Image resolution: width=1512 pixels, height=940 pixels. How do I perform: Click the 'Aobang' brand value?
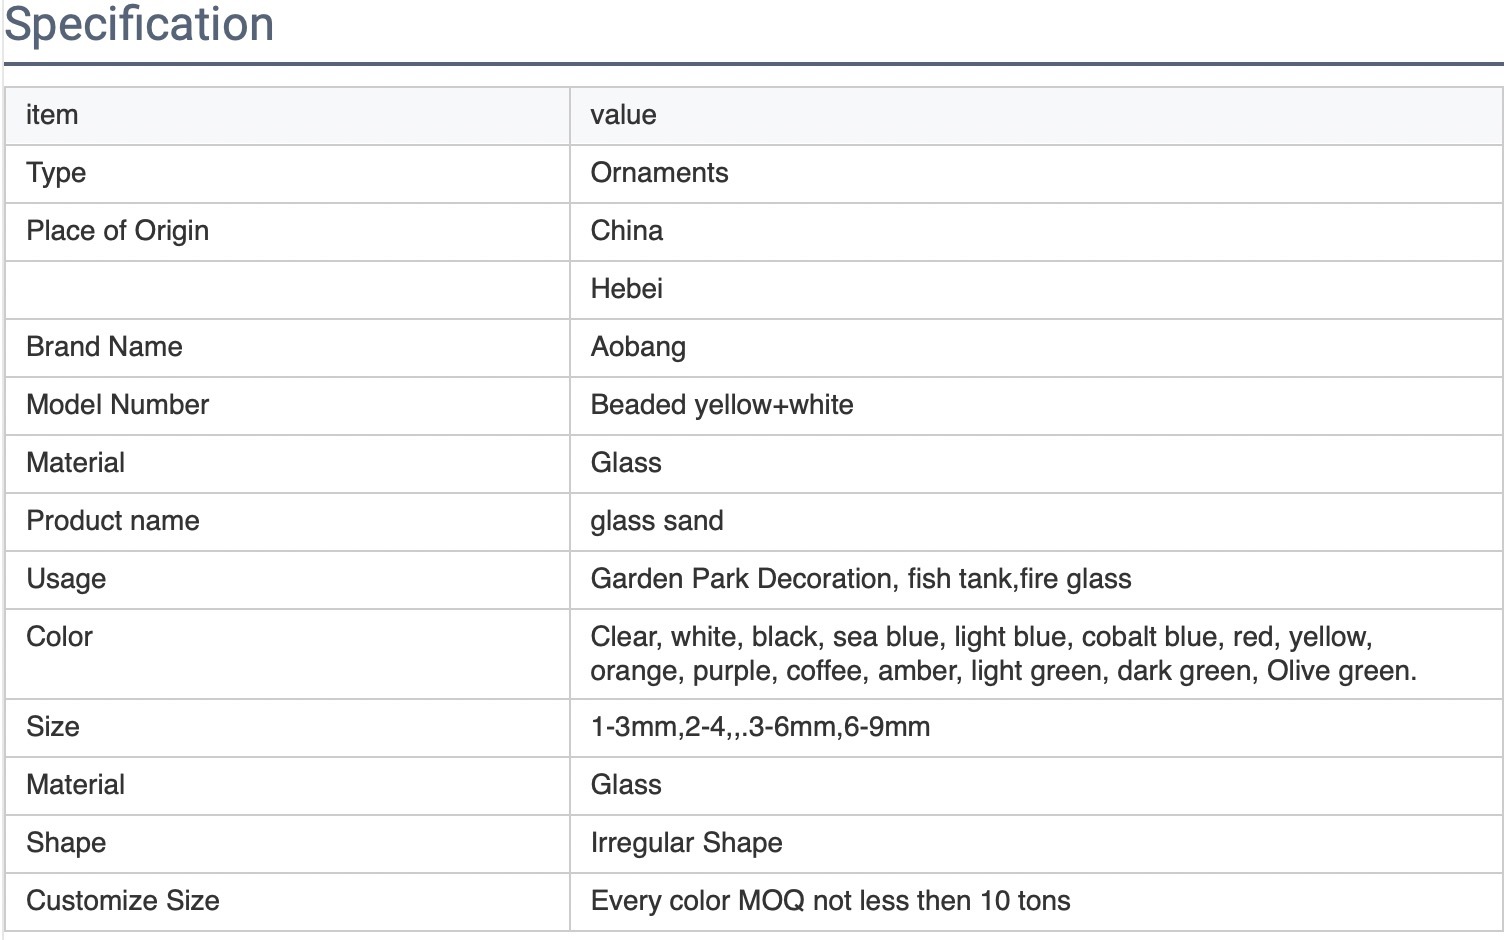[638, 347]
